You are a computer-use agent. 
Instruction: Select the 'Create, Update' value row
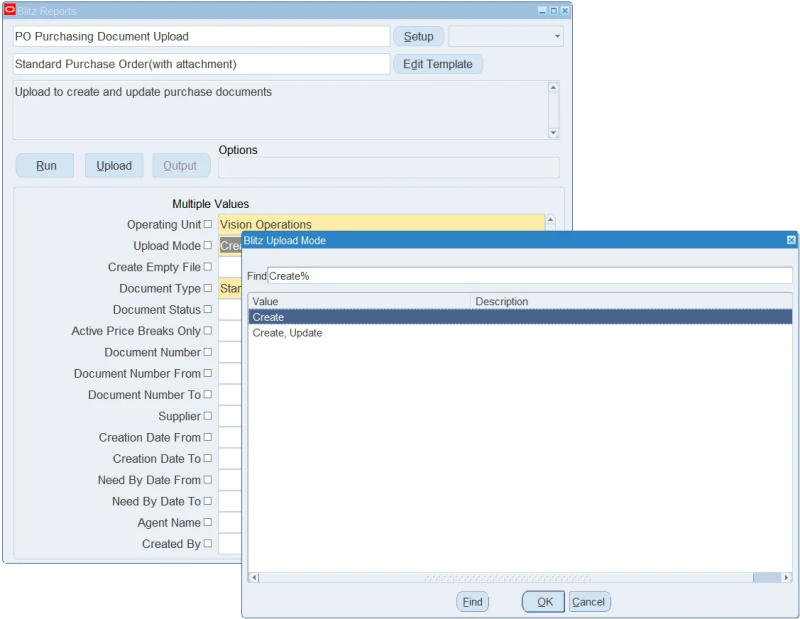click(x=520, y=333)
